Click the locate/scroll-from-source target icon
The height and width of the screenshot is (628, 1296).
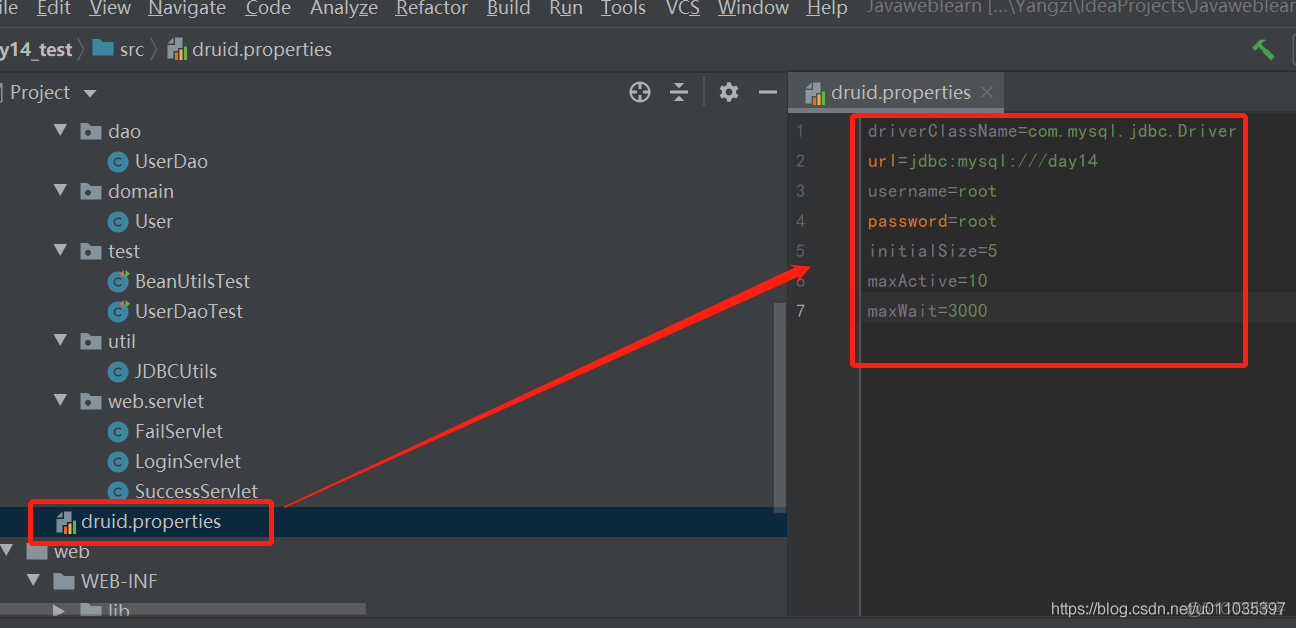point(640,92)
